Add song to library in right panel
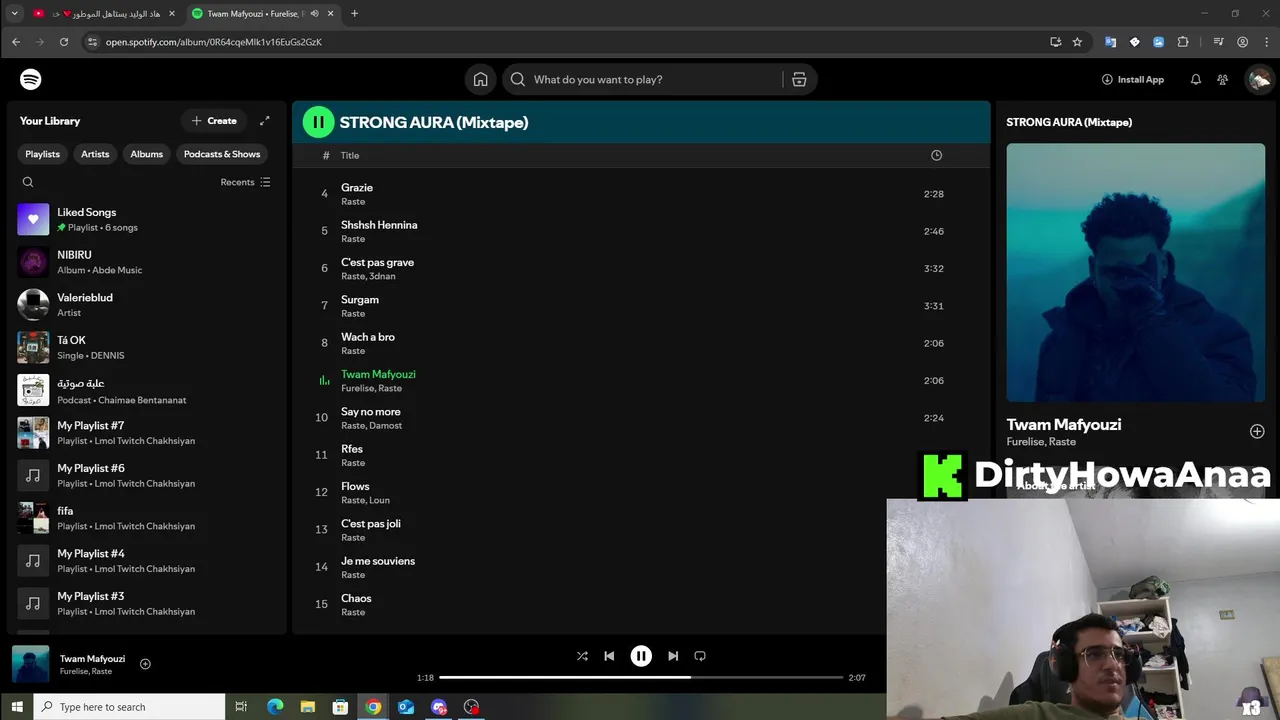This screenshot has height=720, width=1280. (1257, 431)
